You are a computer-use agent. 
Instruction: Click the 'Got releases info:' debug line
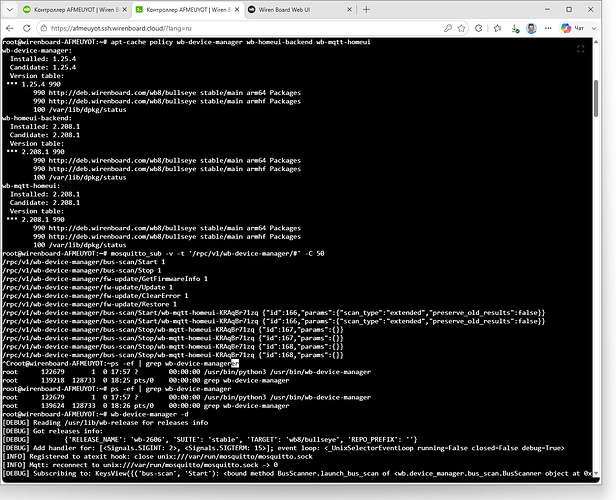coord(53,431)
